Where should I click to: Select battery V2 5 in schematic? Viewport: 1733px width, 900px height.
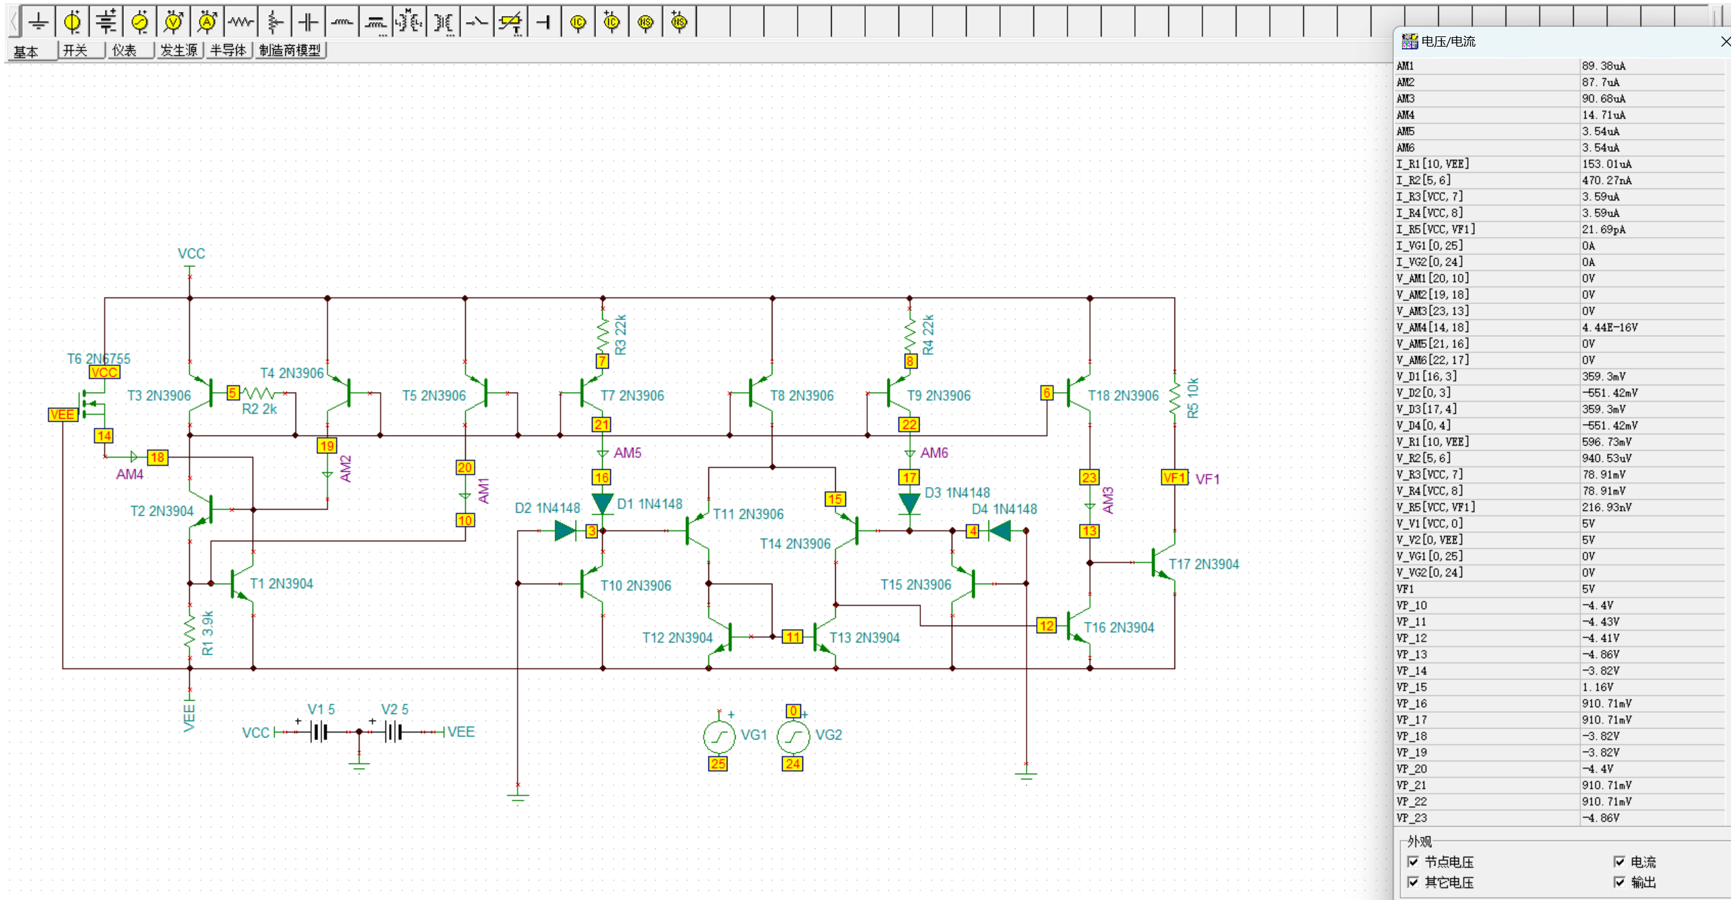(x=393, y=732)
